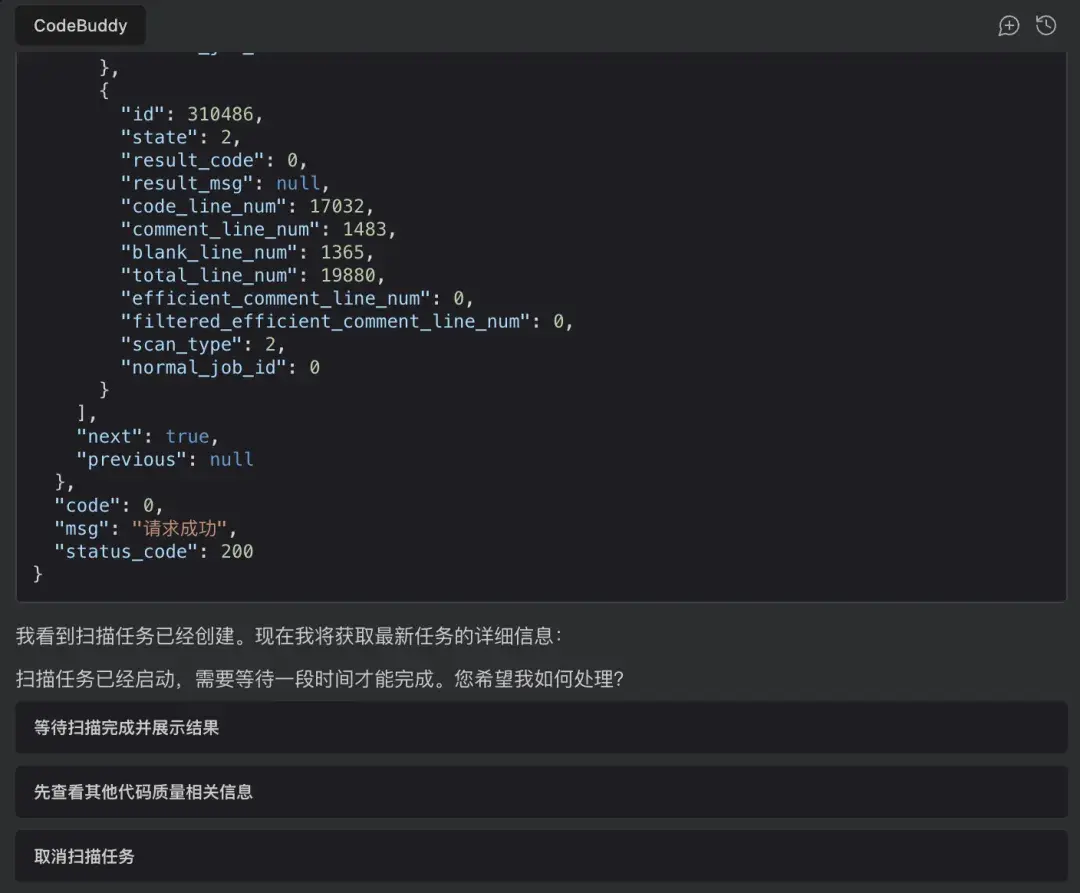Open recent sessions with the rewind-clock icon
The width and height of the screenshot is (1080, 893).
click(1046, 25)
